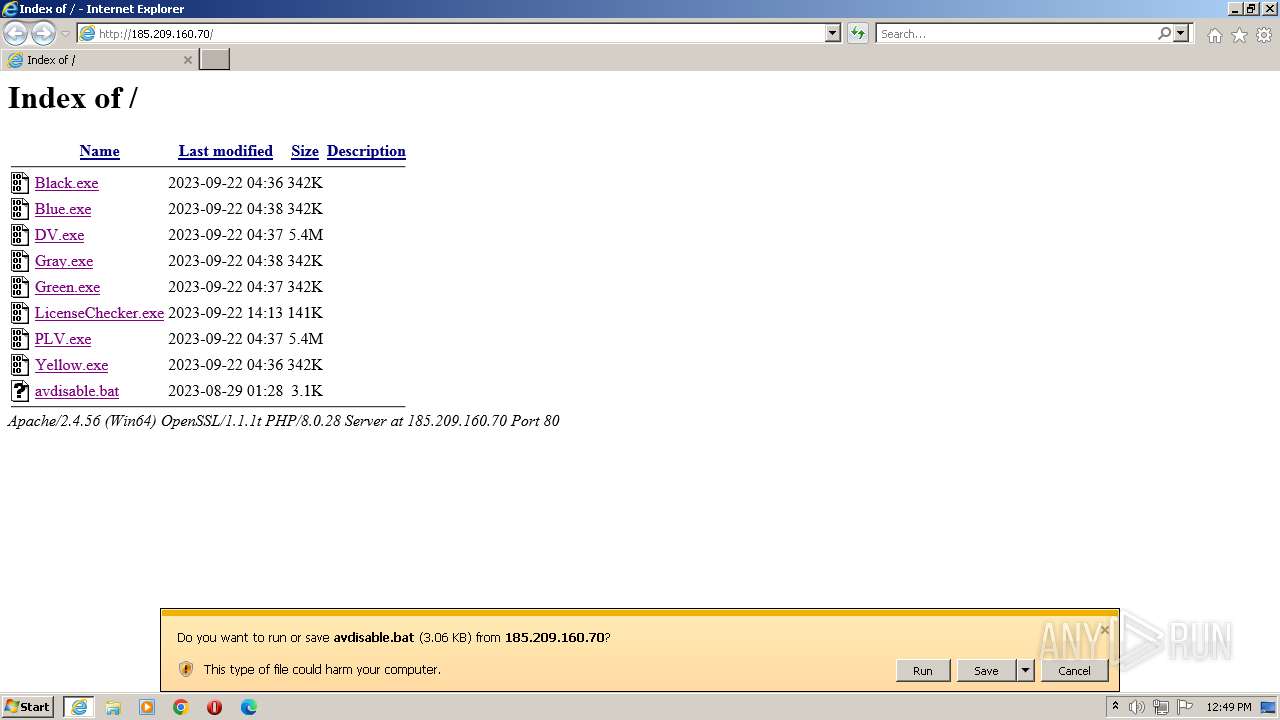Image resolution: width=1280 pixels, height=720 pixels.
Task: Launch Microsoft Edge from the taskbar
Action: 249,707
